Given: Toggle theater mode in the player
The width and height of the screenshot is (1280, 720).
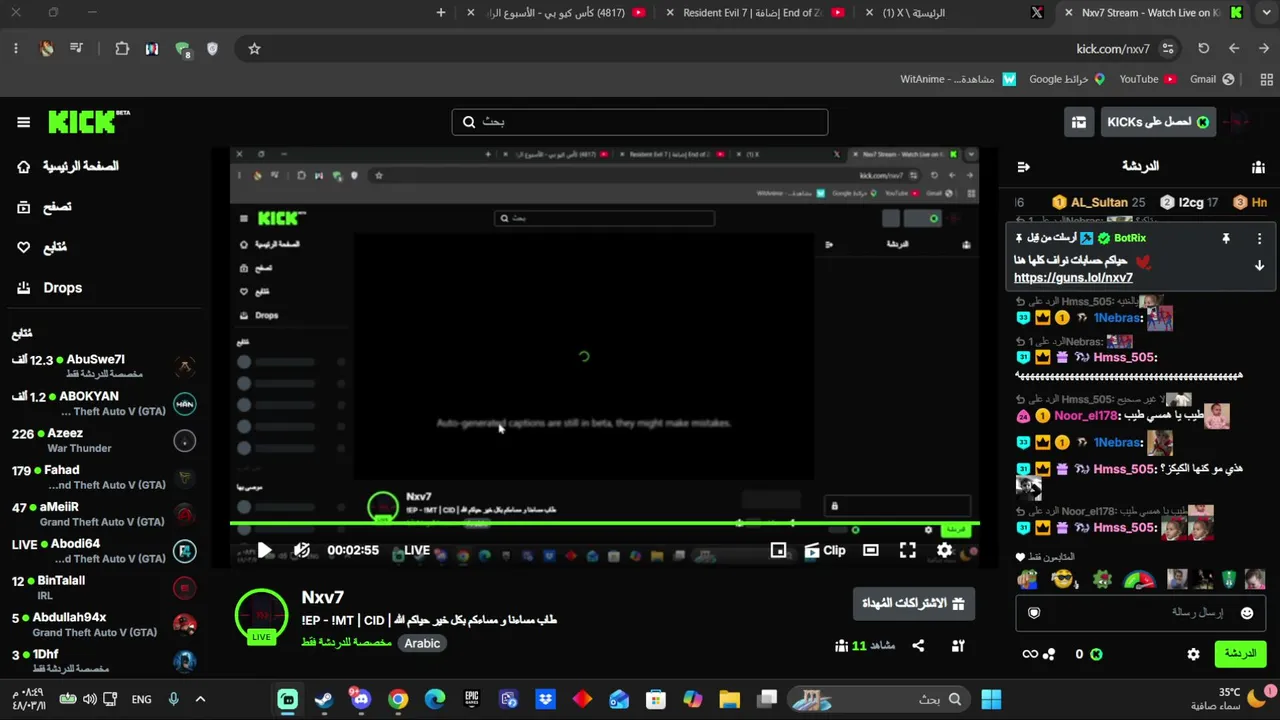Looking at the screenshot, I should tap(871, 550).
